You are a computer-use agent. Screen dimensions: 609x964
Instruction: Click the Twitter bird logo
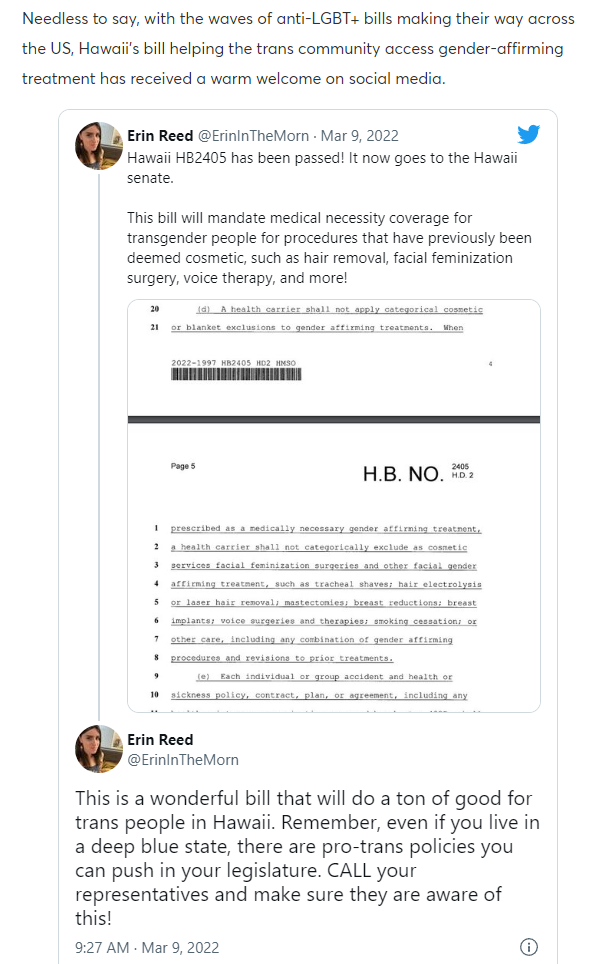click(529, 135)
